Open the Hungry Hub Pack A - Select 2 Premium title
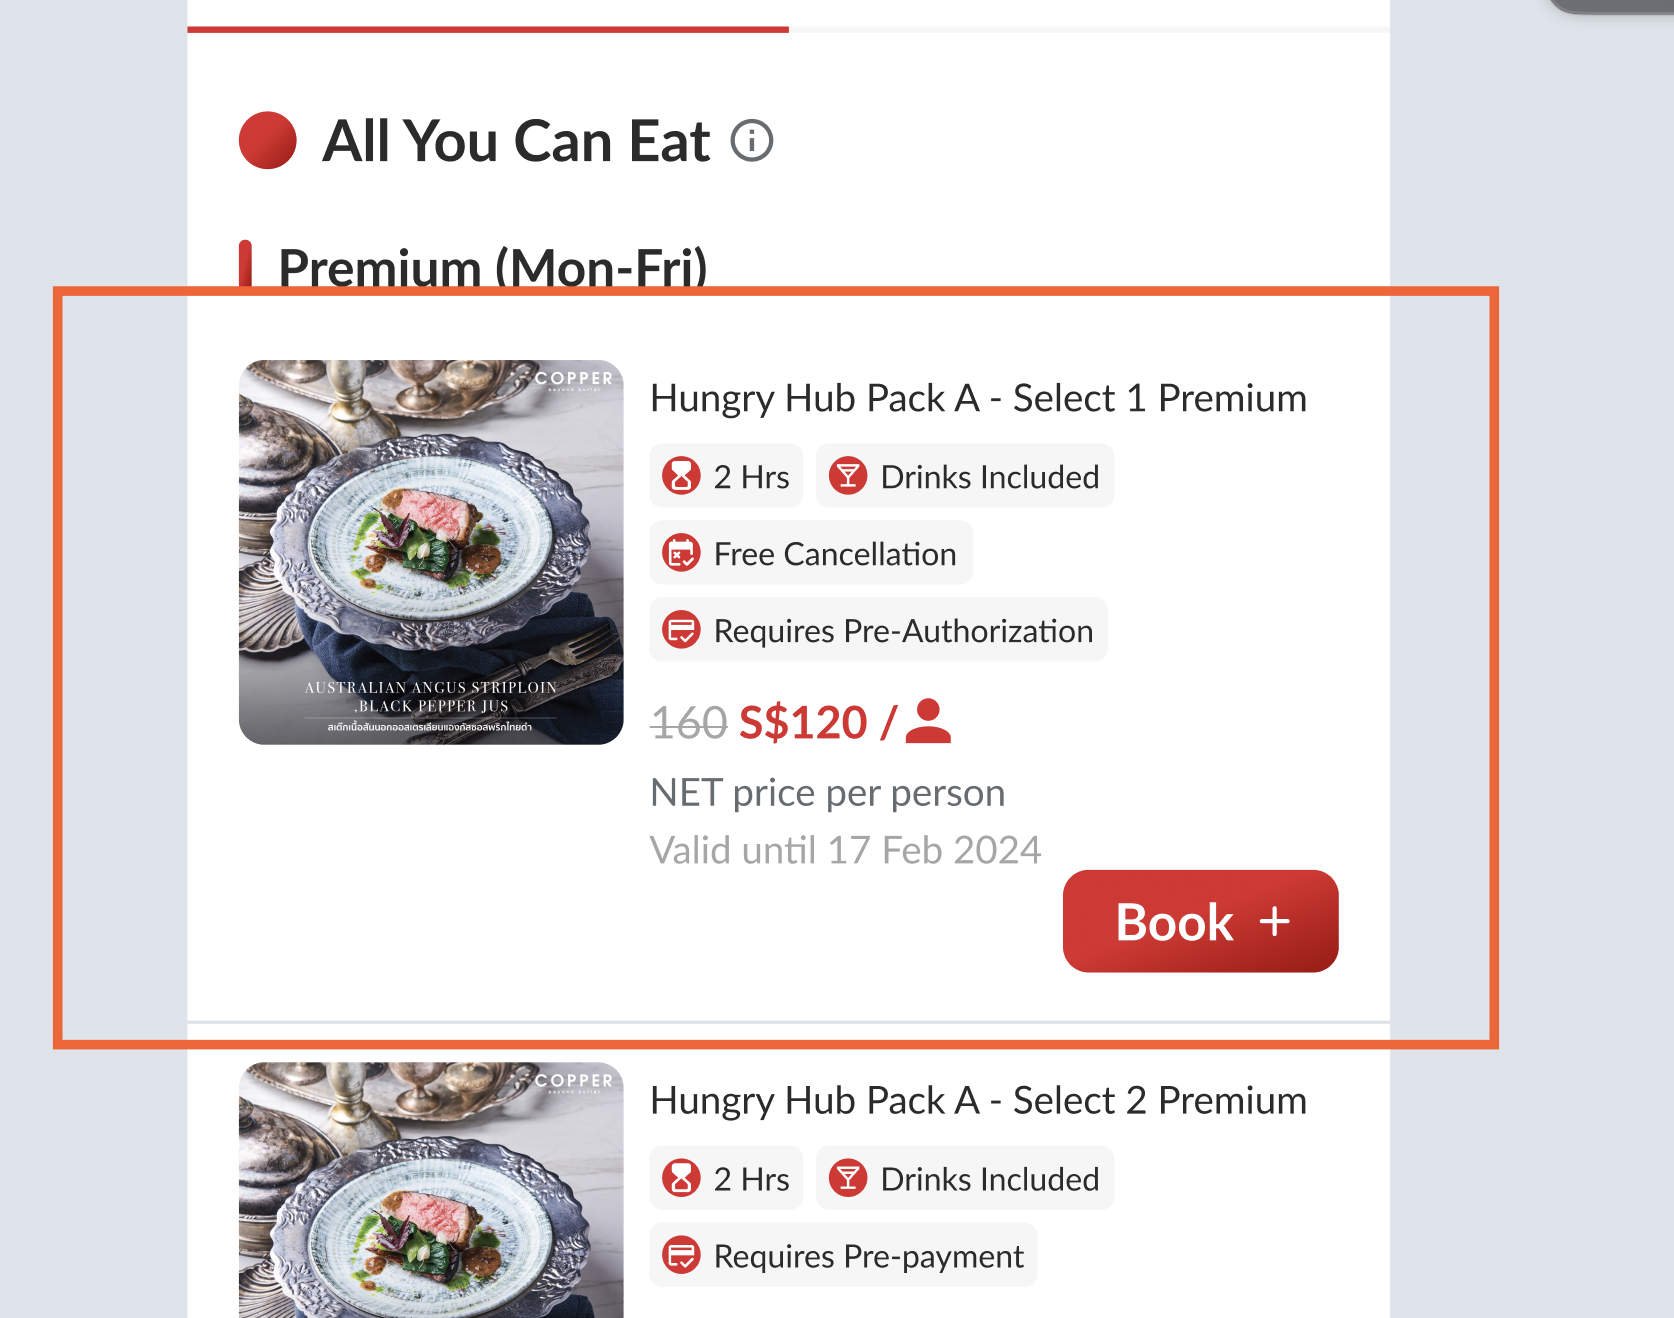Viewport: 1674px width, 1318px height. [978, 1100]
